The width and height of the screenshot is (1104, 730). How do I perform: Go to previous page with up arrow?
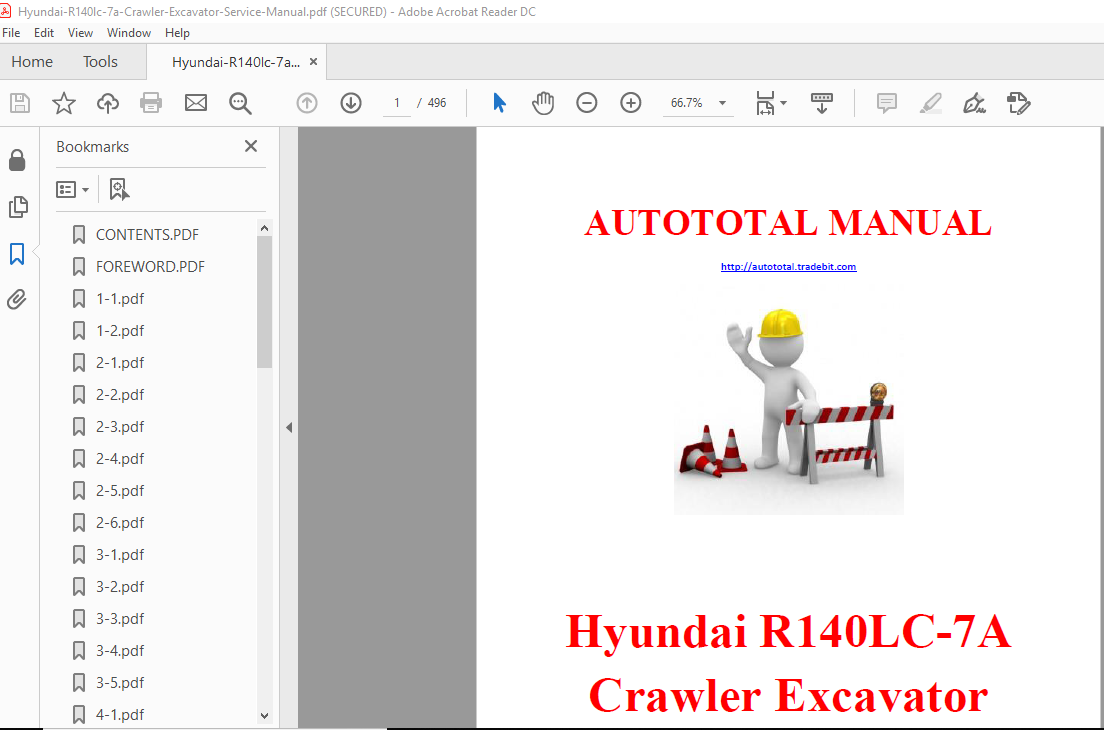[x=307, y=103]
